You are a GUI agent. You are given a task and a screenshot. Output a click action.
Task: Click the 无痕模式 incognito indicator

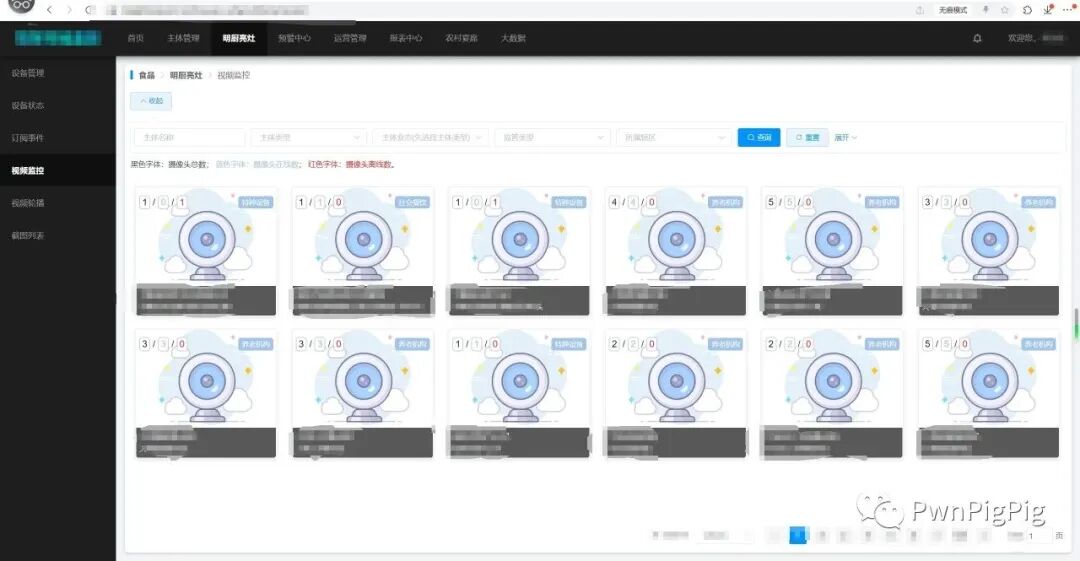(953, 10)
